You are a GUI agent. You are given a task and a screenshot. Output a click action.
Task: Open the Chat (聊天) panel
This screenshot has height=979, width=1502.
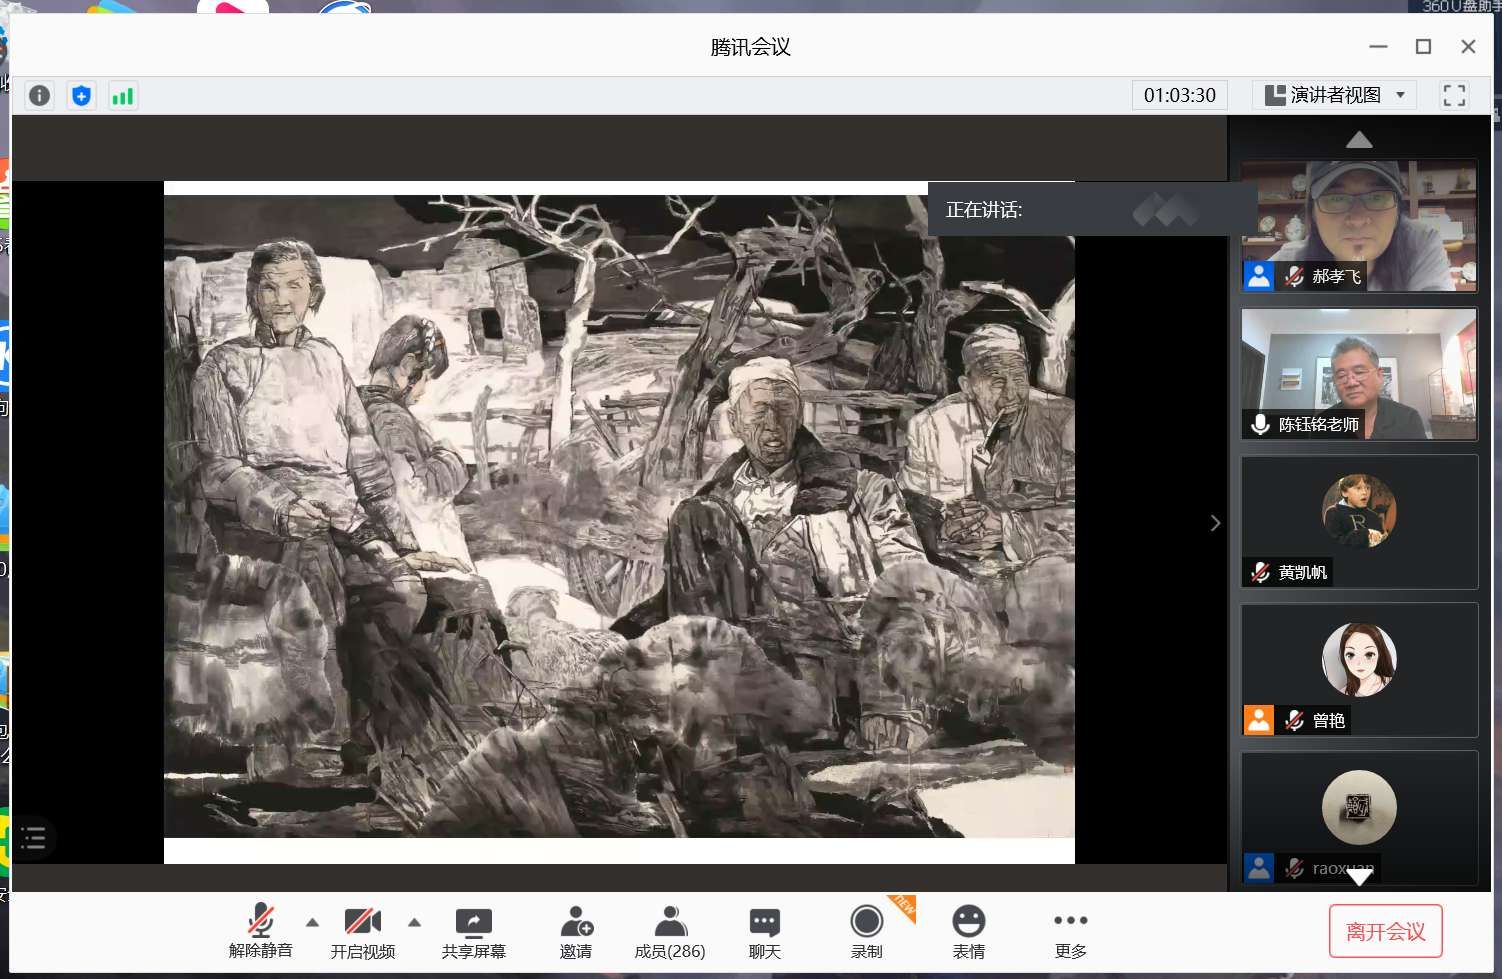764,933
